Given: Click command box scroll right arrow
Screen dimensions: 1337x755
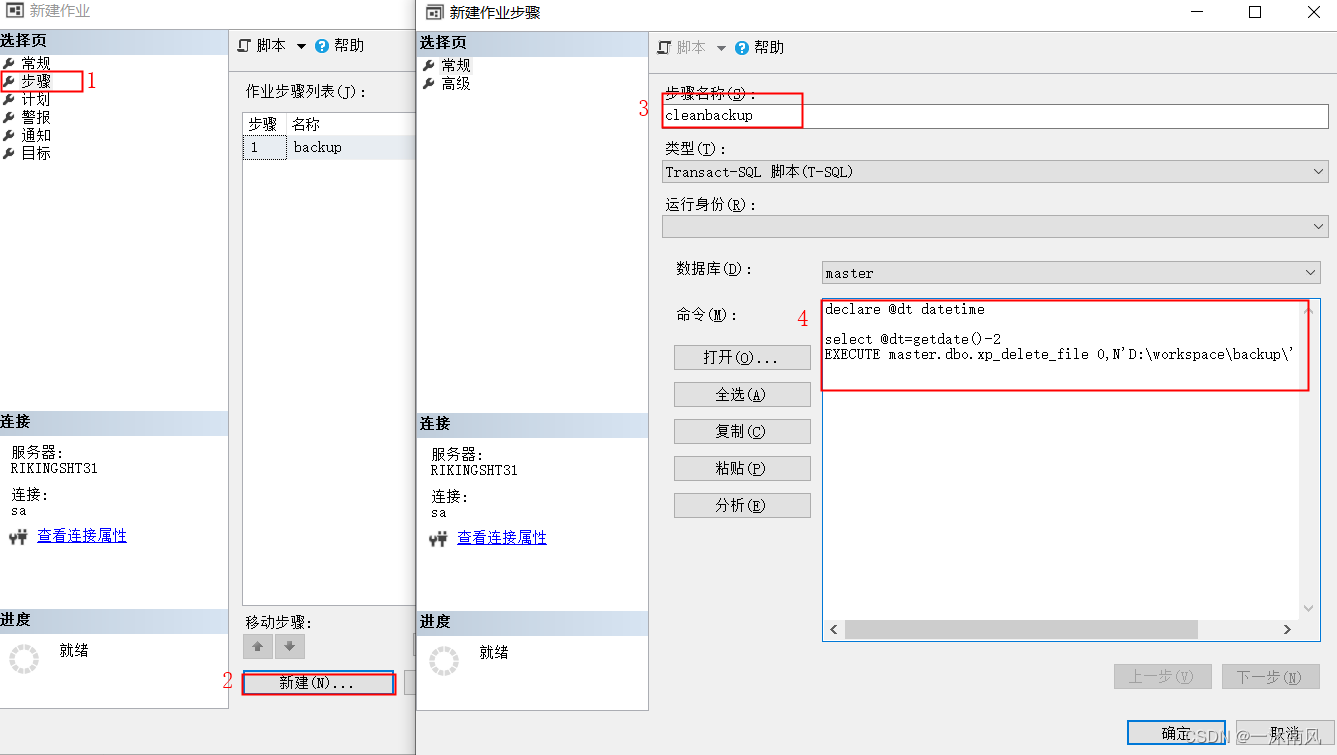Looking at the screenshot, I should (x=1288, y=630).
